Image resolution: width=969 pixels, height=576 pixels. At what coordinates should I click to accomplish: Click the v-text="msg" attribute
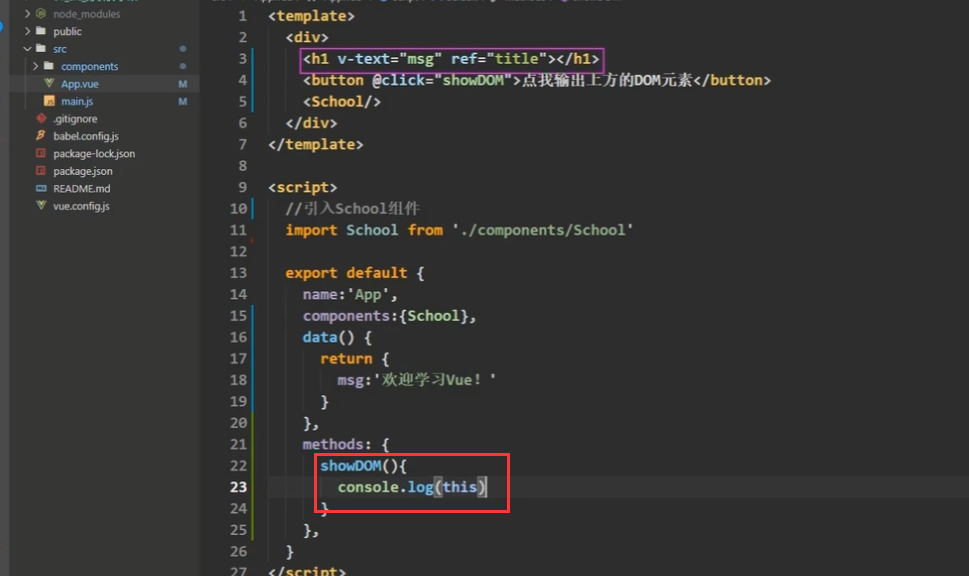[x=389, y=59]
